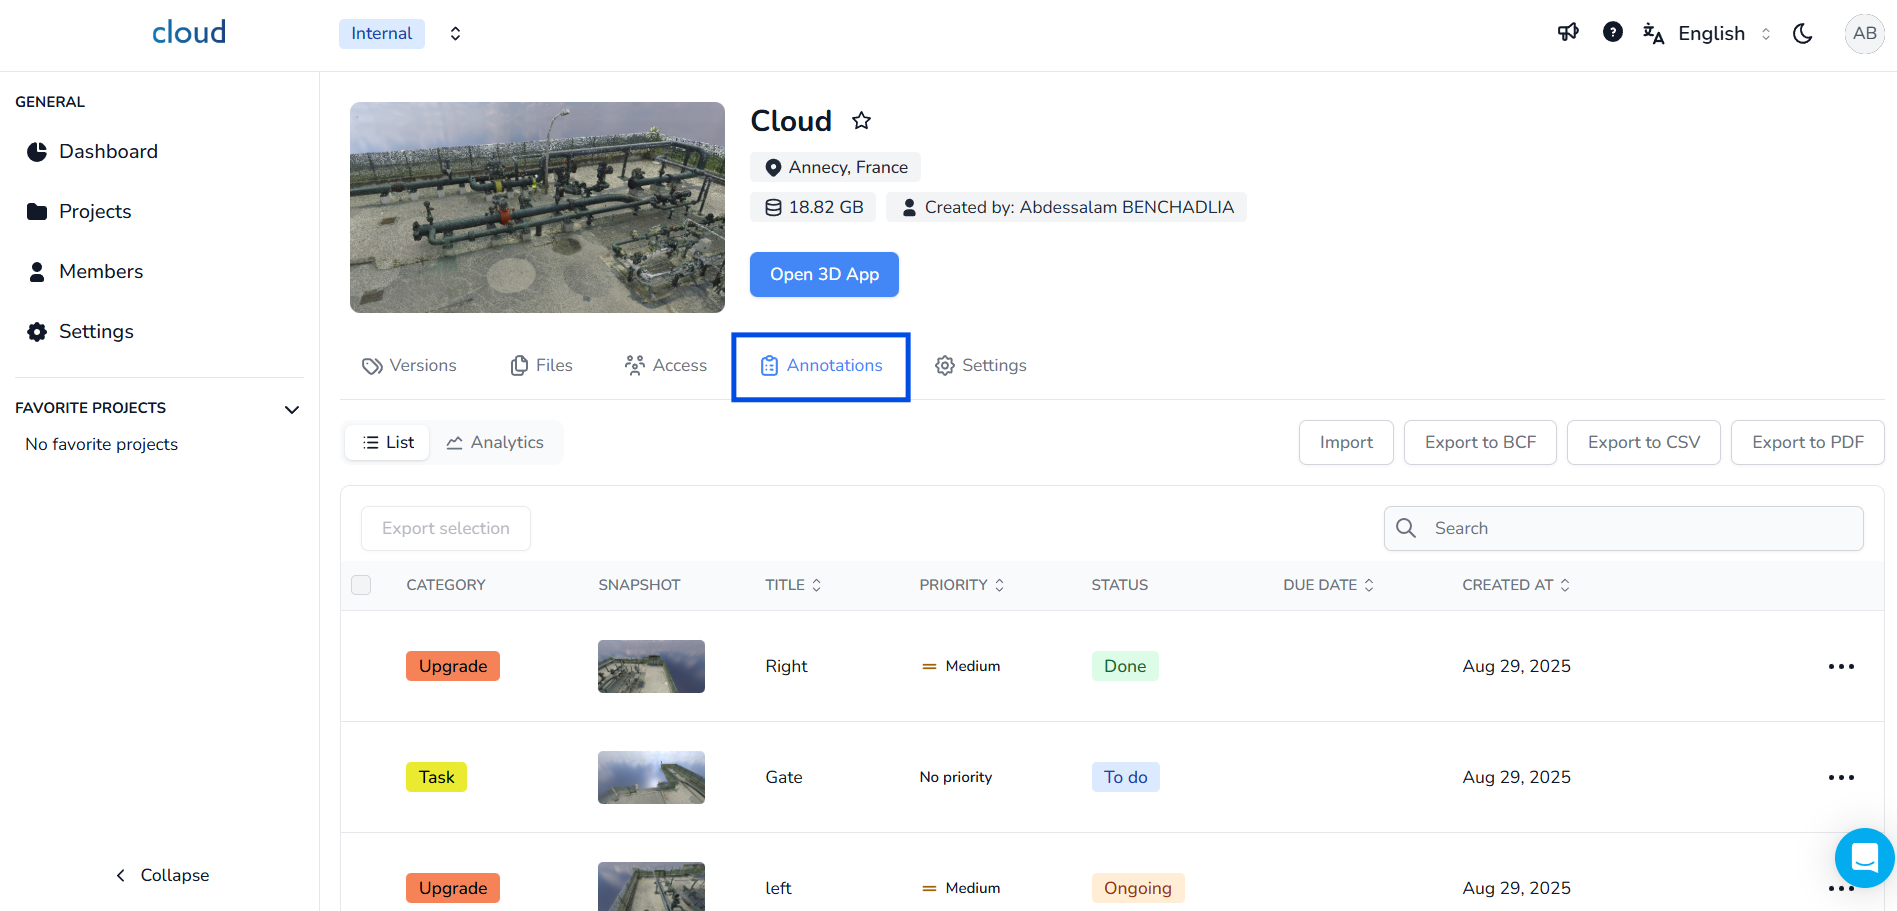Open the AB user avatar menu

coord(1863,34)
